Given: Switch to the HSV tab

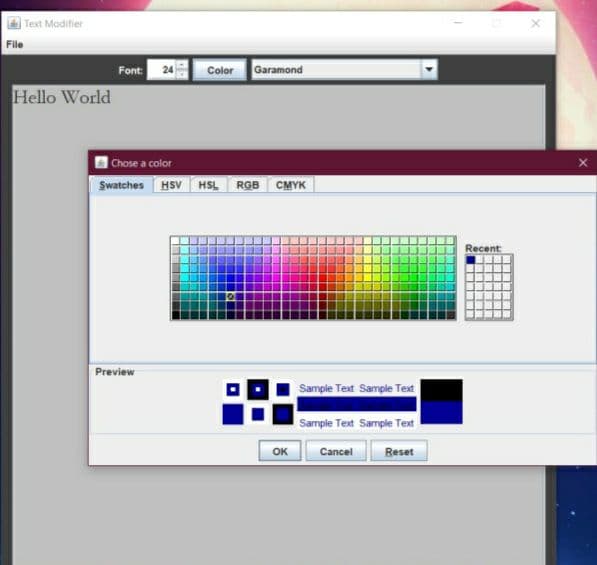Looking at the screenshot, I should pyautogui.click(x=171, y=185).
